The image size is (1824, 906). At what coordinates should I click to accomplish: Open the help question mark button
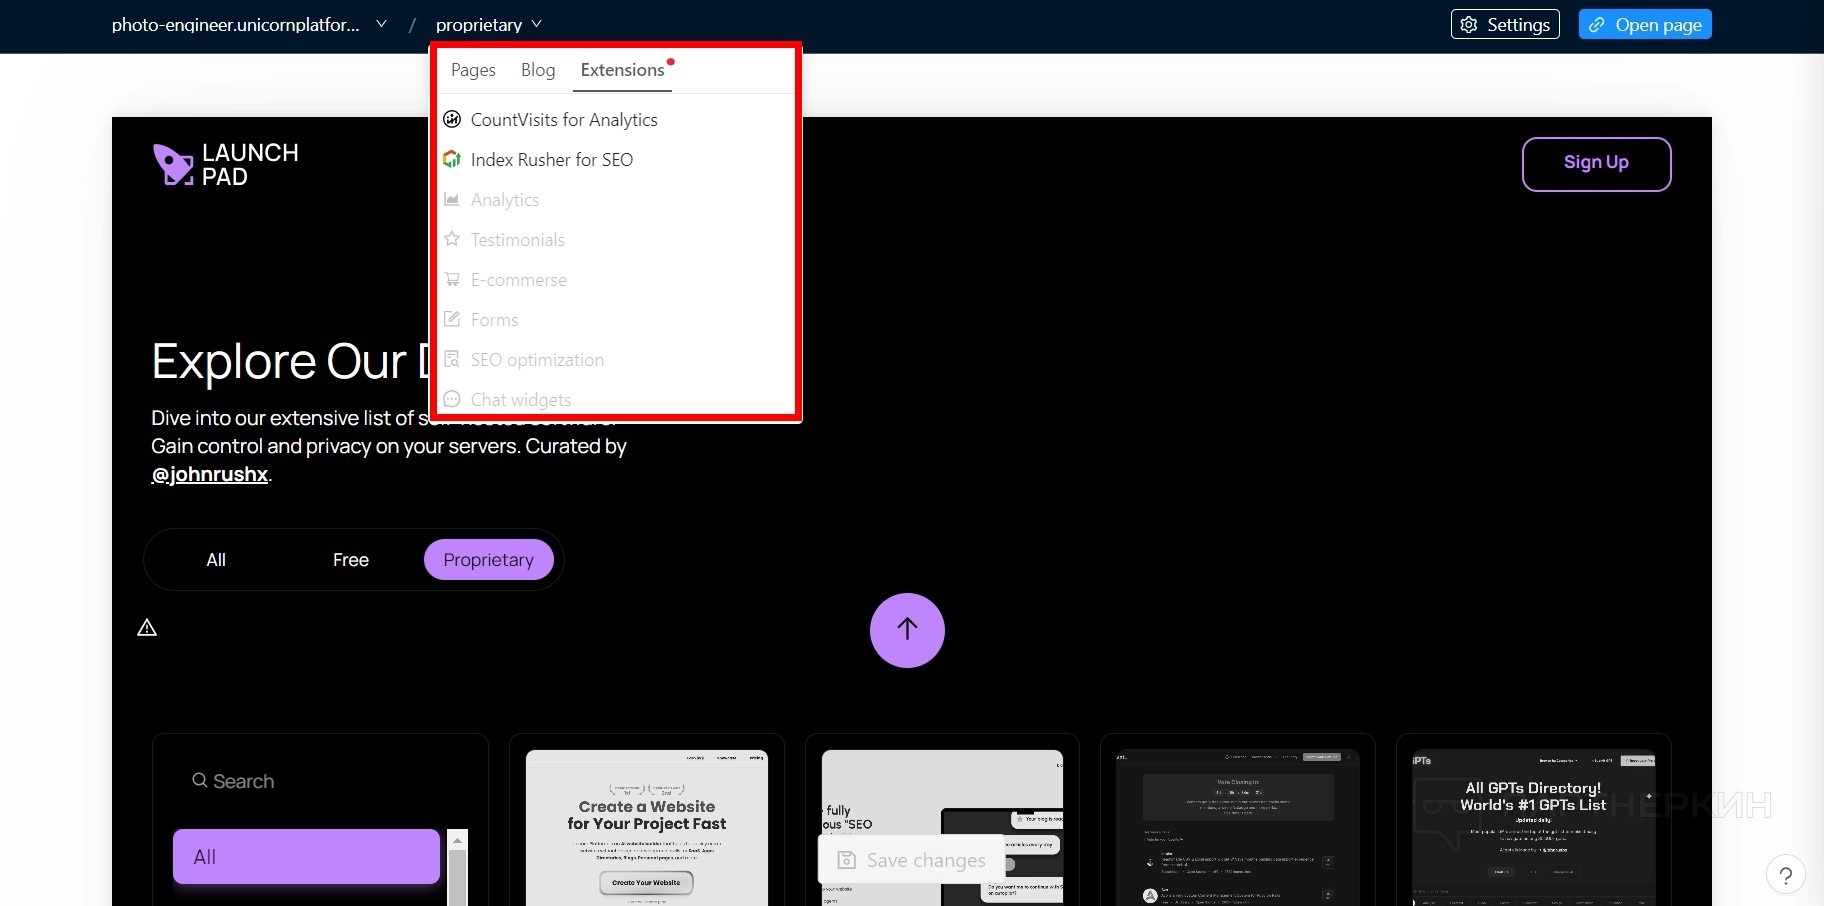pos(1786,875)
